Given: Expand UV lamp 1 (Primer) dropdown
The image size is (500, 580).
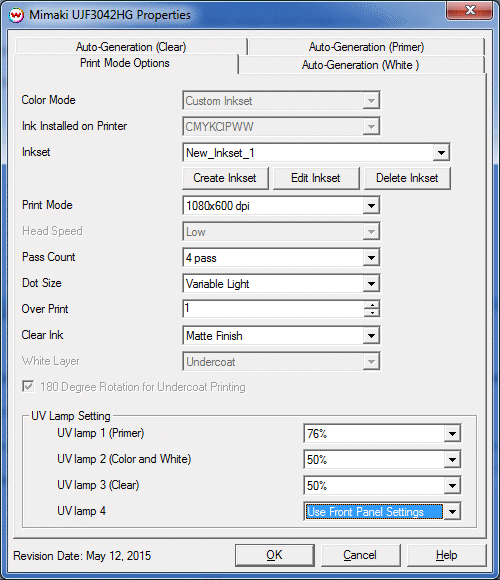Looking at the screenshot, I should [452, 434].
